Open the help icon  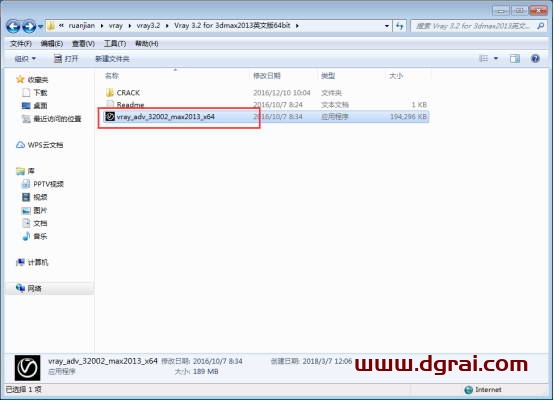coord(535,59)
